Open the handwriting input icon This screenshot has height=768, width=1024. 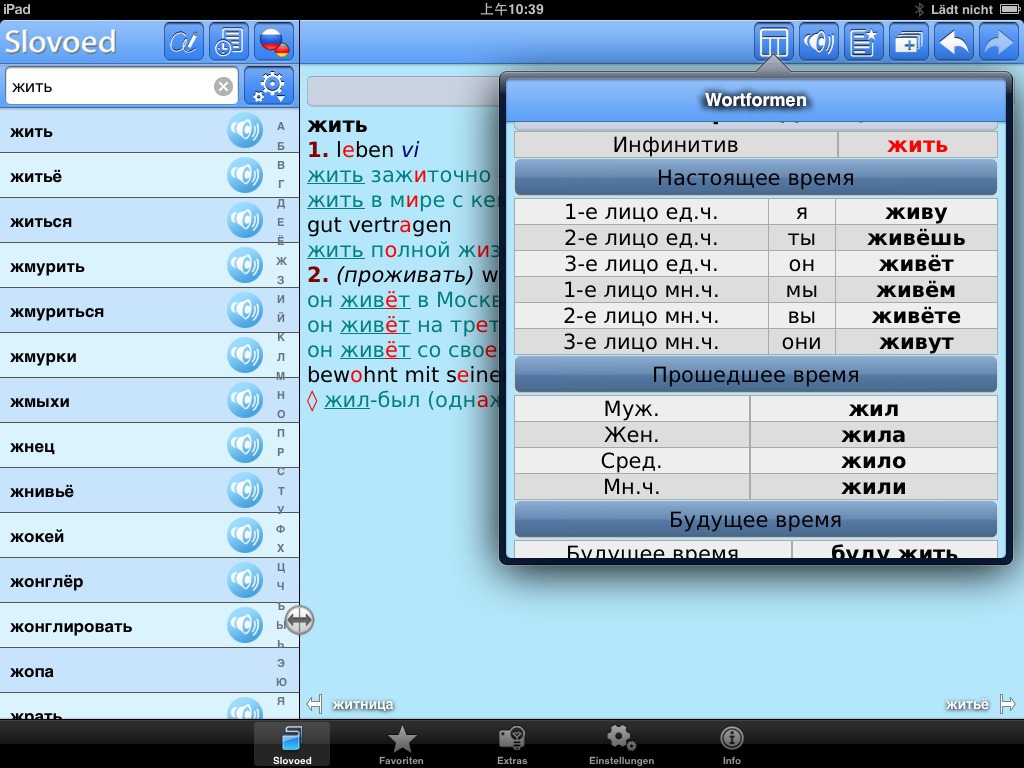(x=184, y=42)
